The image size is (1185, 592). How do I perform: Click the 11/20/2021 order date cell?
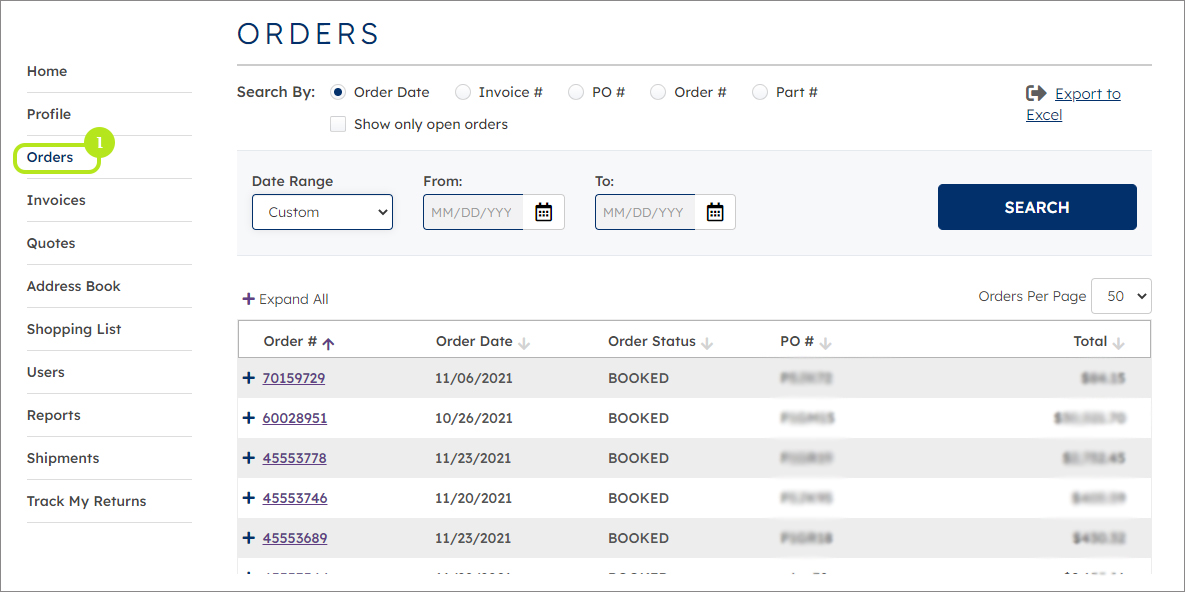coord(474,498)
